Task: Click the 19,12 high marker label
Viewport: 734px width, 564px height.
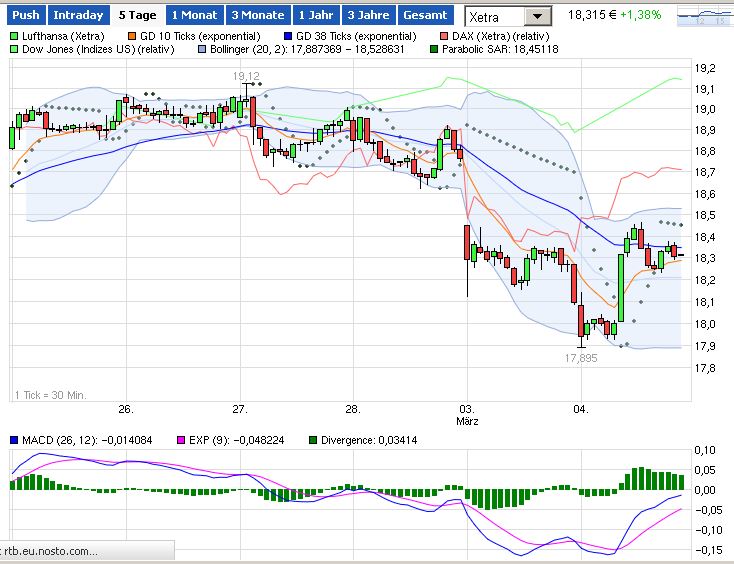Action: click(x=246, y=76)
